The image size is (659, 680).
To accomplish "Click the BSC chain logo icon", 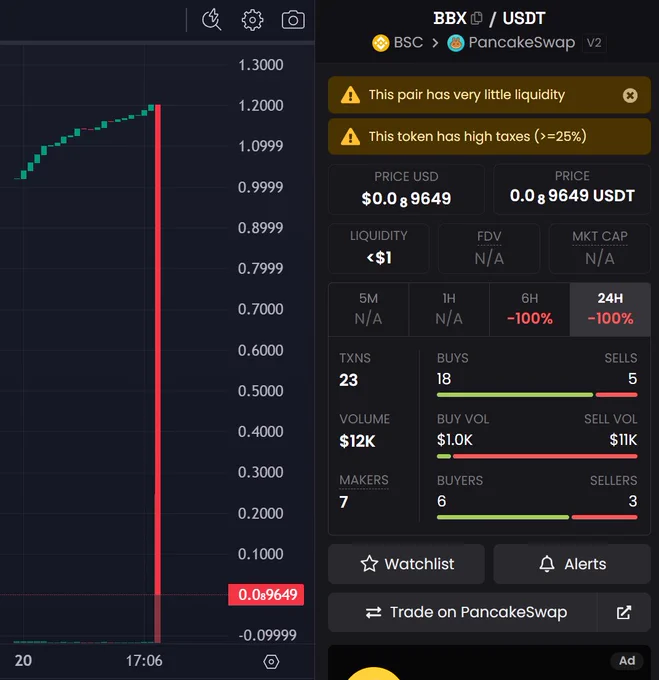I will (x=381, y=43).
